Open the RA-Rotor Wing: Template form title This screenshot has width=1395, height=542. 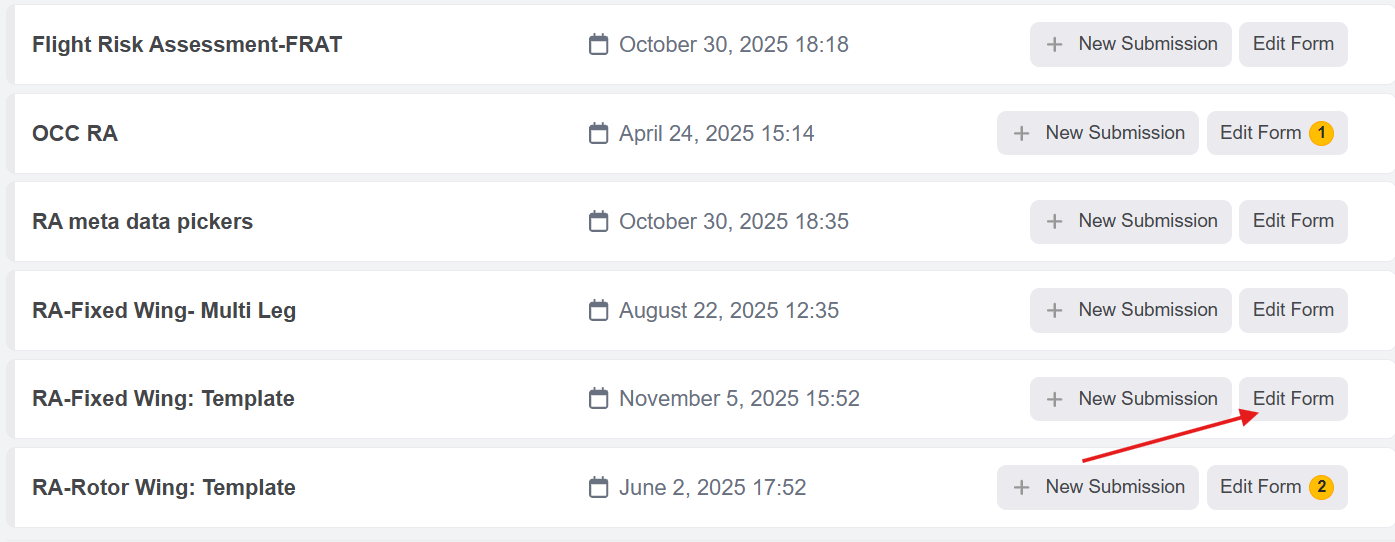point(164,488)
